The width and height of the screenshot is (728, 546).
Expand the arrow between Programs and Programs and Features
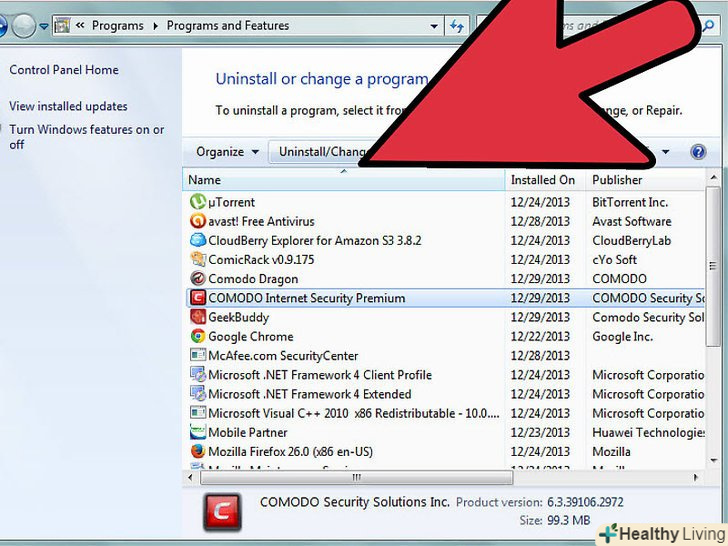click(x=156, y=26)
